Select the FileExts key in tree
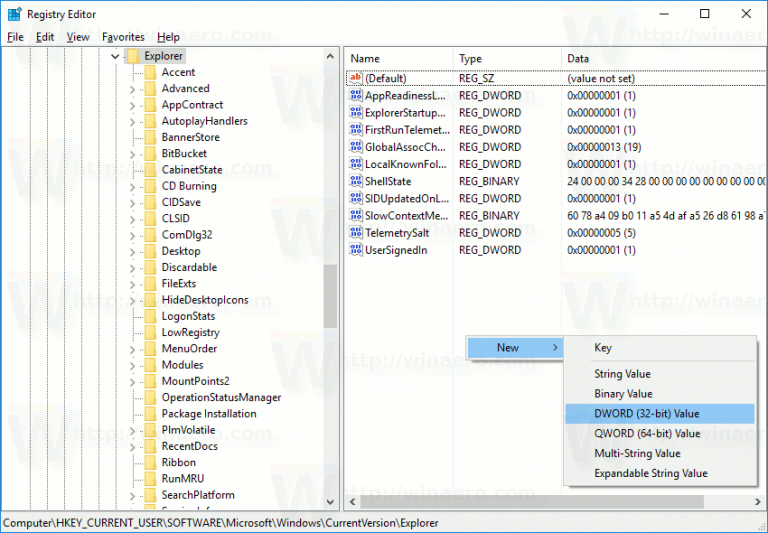Viewport: 768px width, 533px height. pos(179,284)
